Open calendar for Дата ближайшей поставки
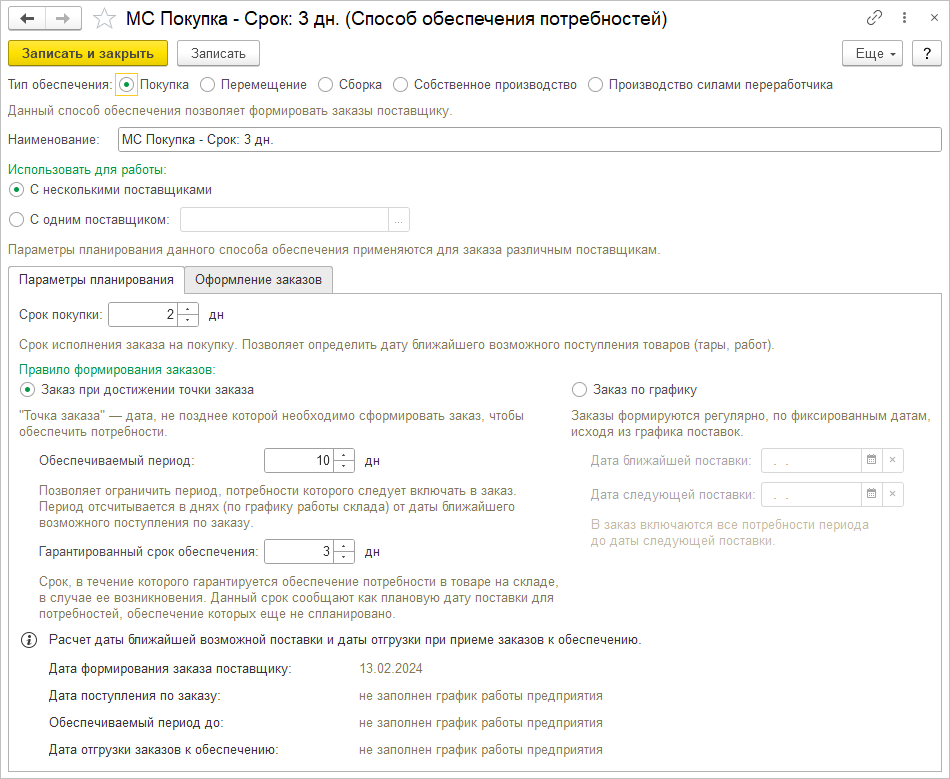950x779 pixels. coord(871,460)
